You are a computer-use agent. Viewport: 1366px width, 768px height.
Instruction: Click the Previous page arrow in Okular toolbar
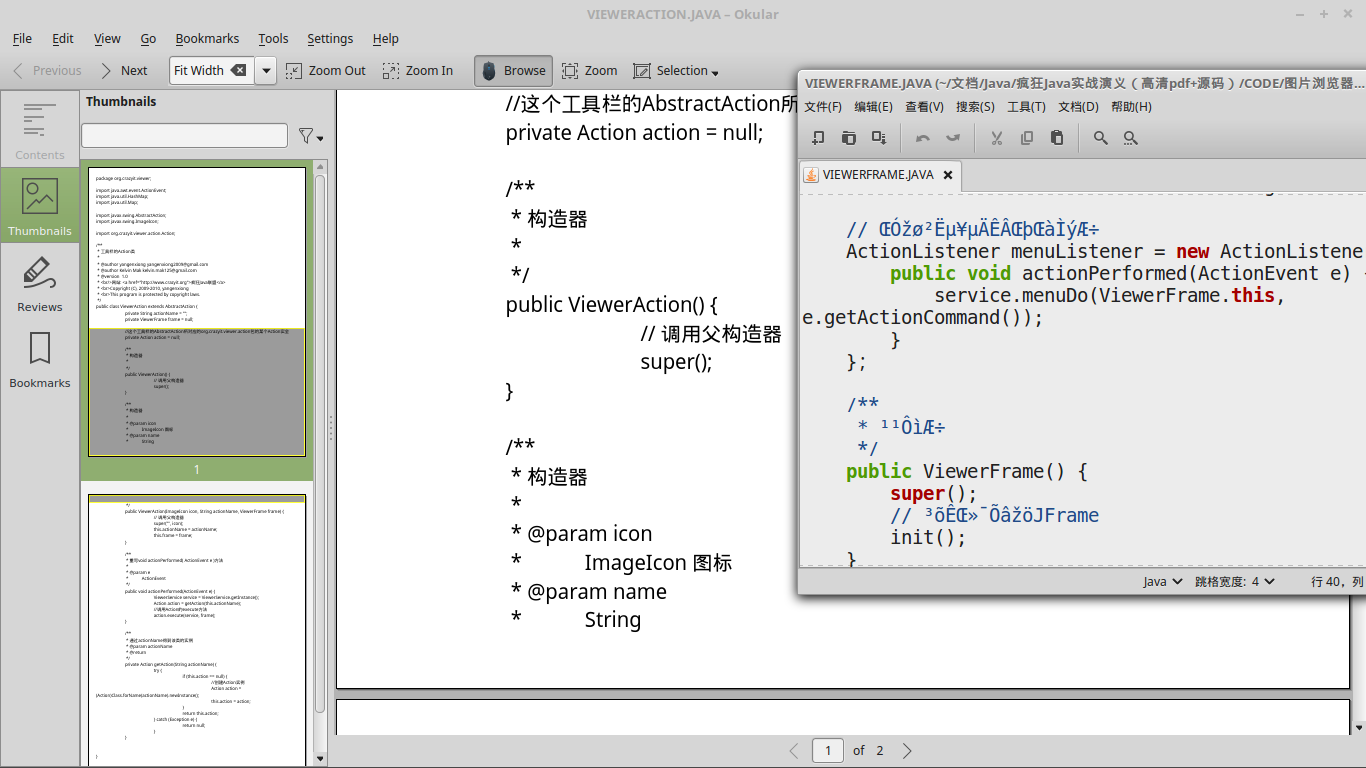[x=47, y=71]
